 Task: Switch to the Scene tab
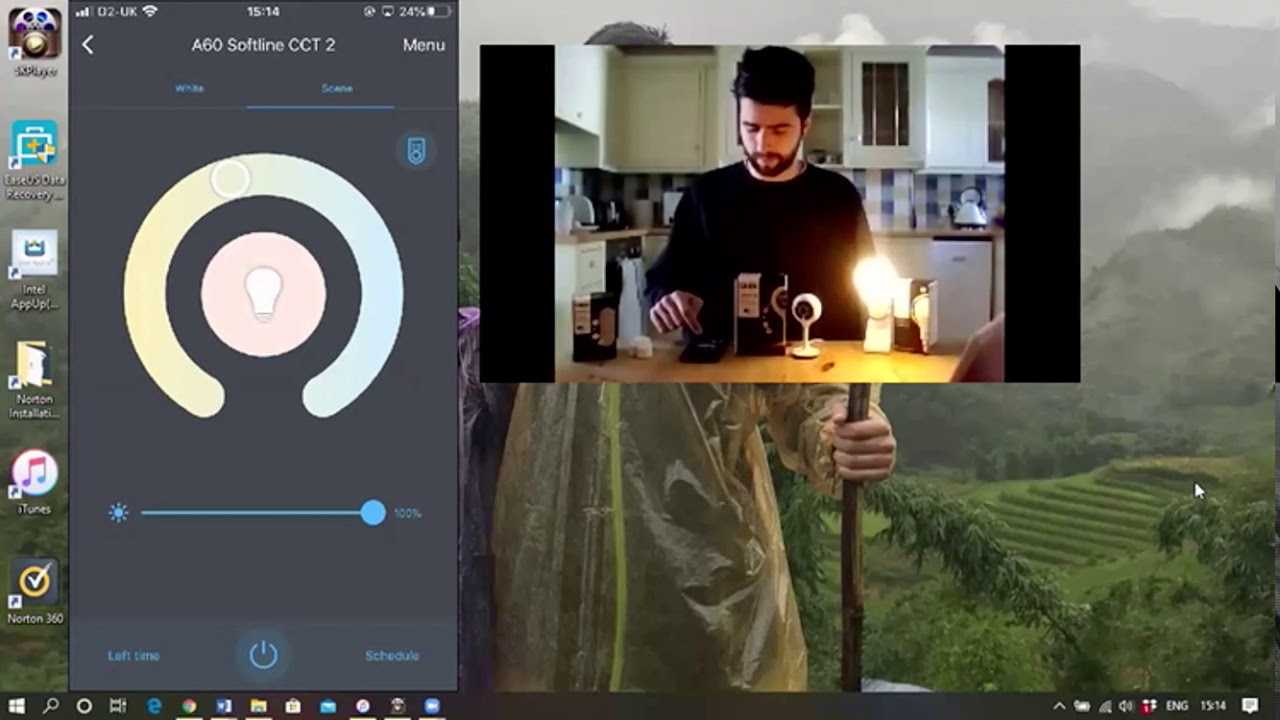[337, 88]
